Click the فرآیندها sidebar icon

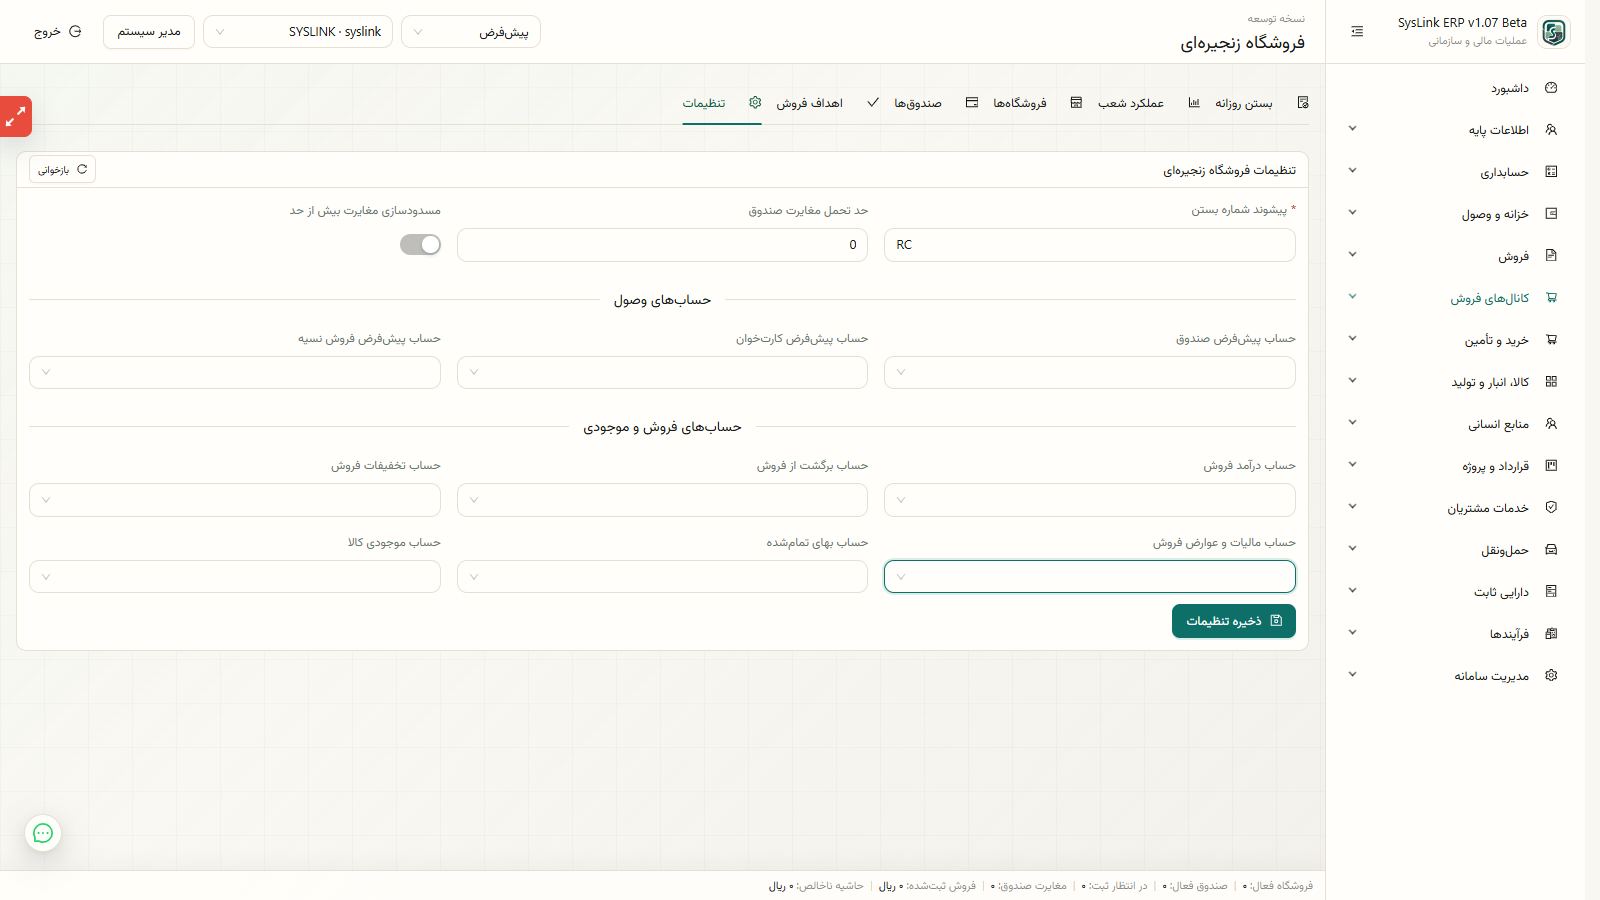click(1551, 634)
